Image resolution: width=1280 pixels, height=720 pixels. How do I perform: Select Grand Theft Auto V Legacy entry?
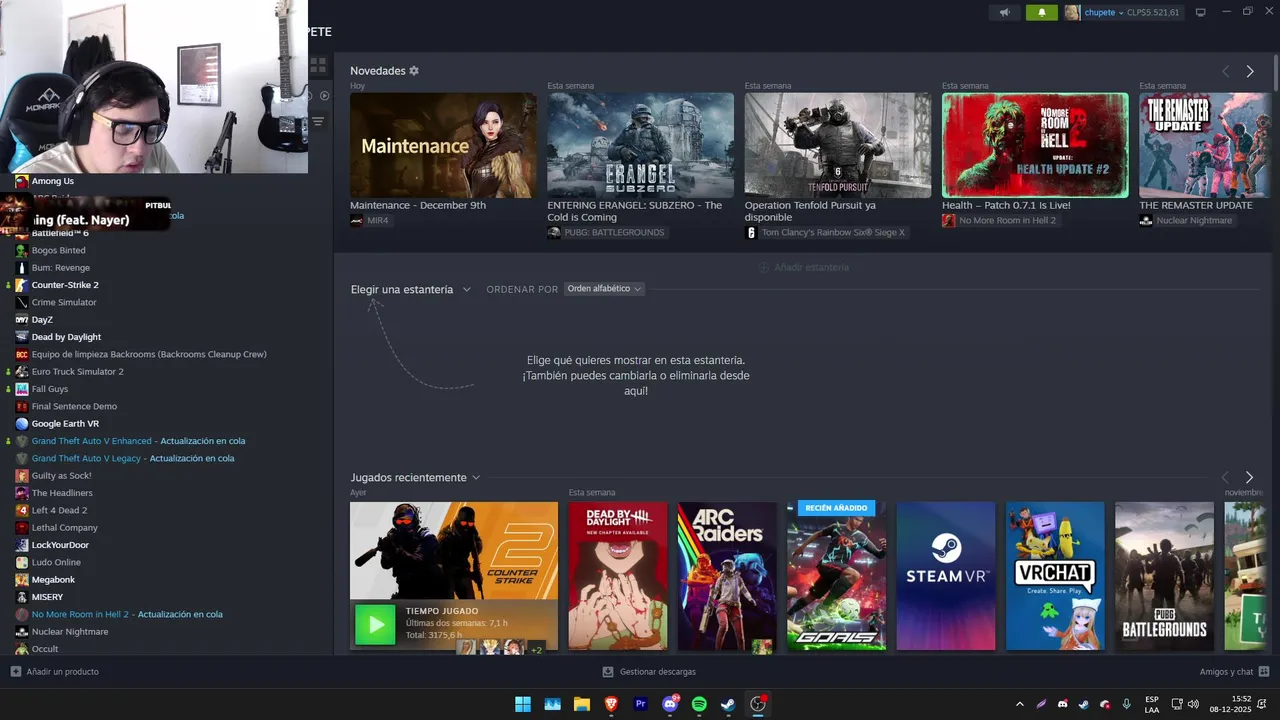pyautogui.click(x=133, y=458)
